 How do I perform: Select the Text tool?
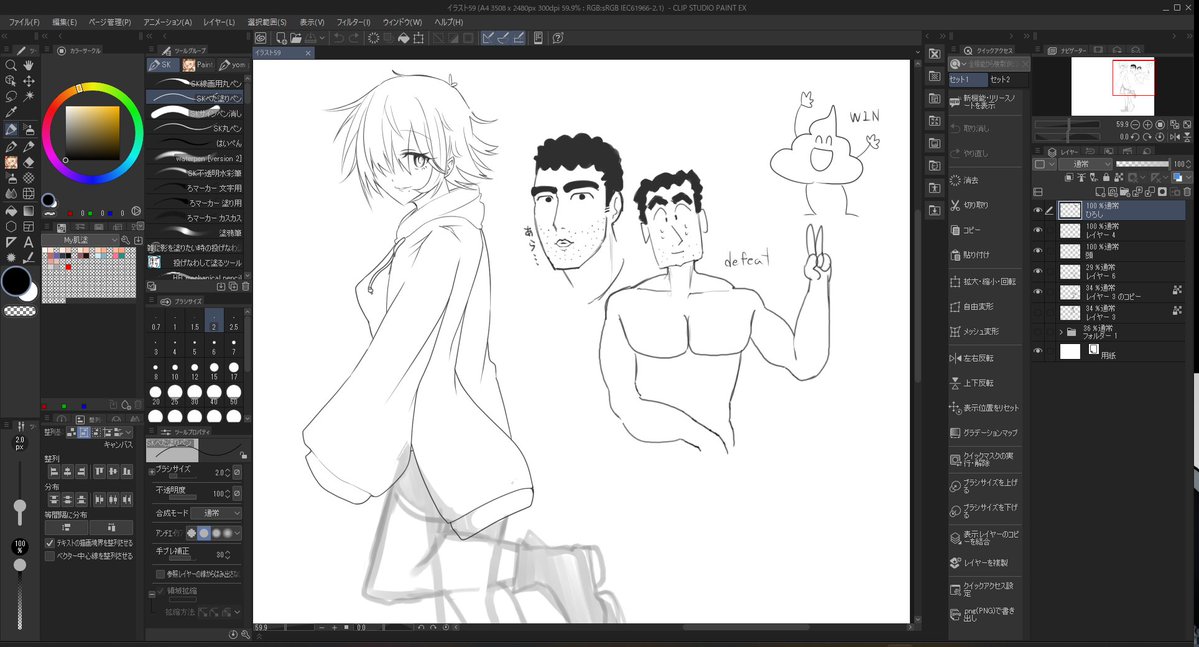[29, 242]
